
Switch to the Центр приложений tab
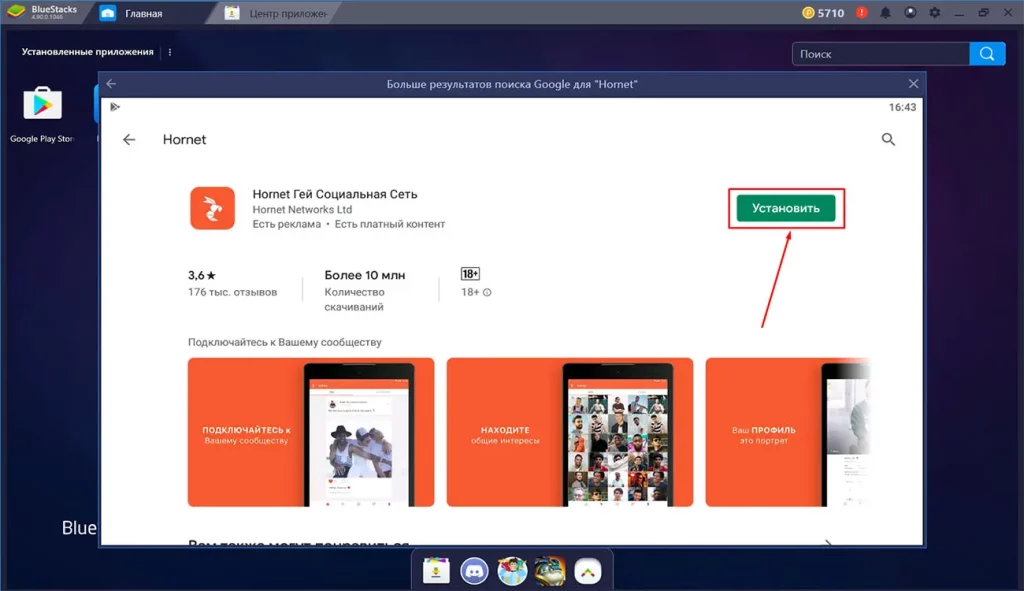[x=278, y=13]
